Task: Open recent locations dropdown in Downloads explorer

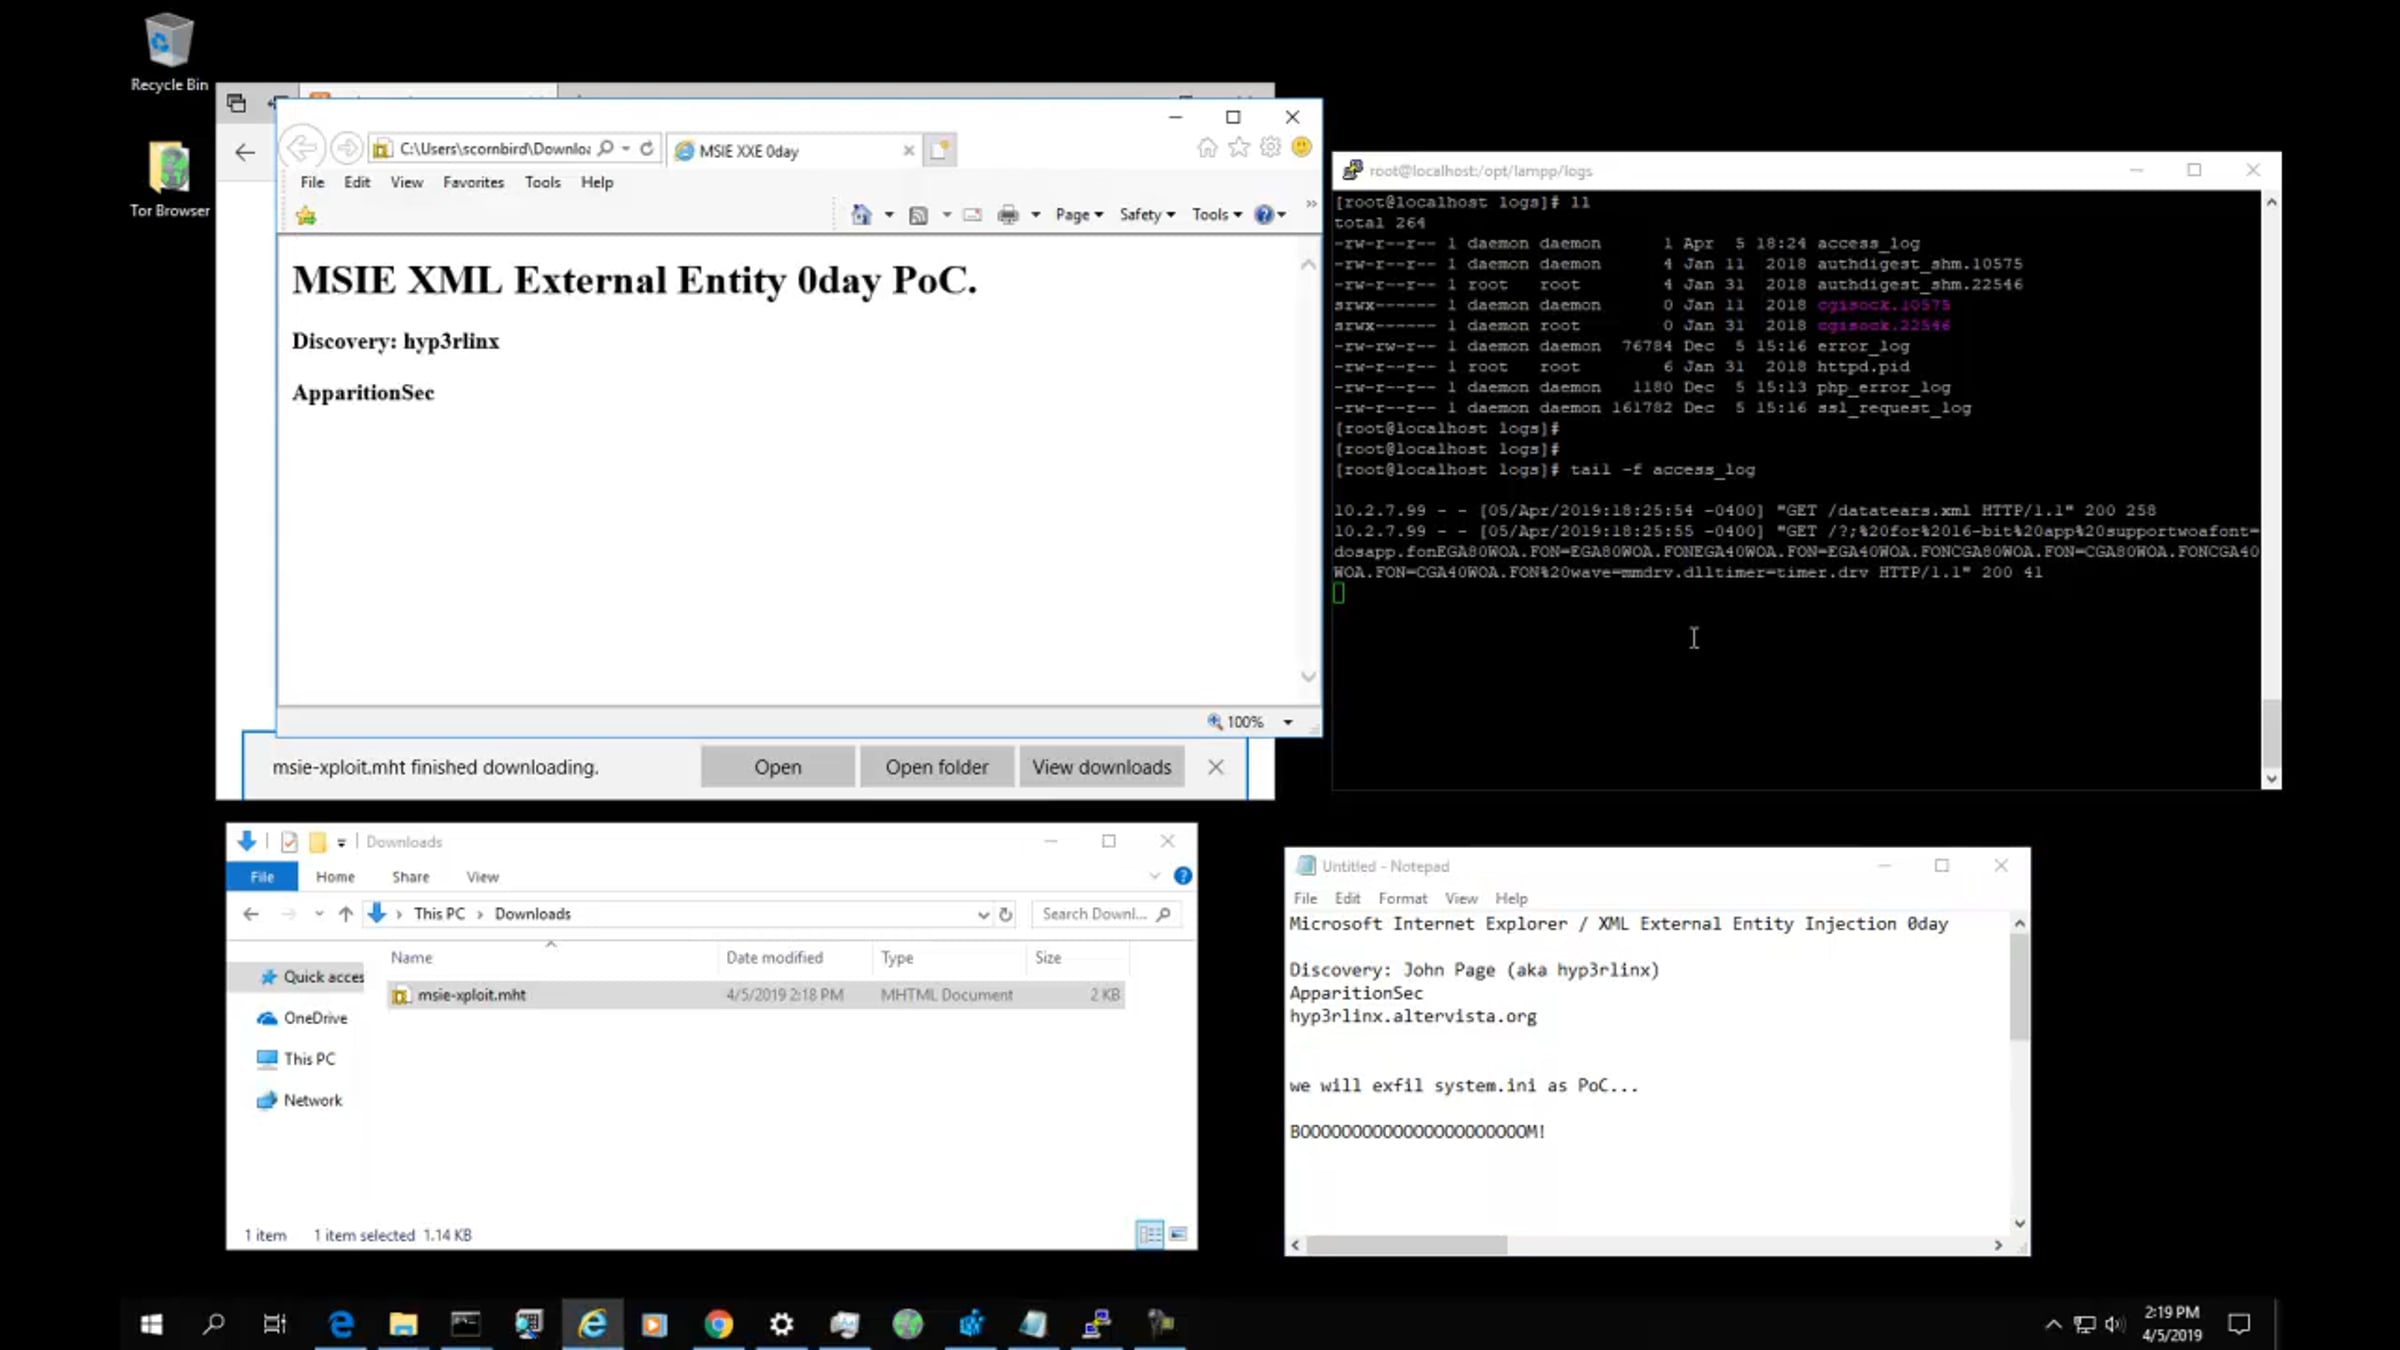Action: 318,914
